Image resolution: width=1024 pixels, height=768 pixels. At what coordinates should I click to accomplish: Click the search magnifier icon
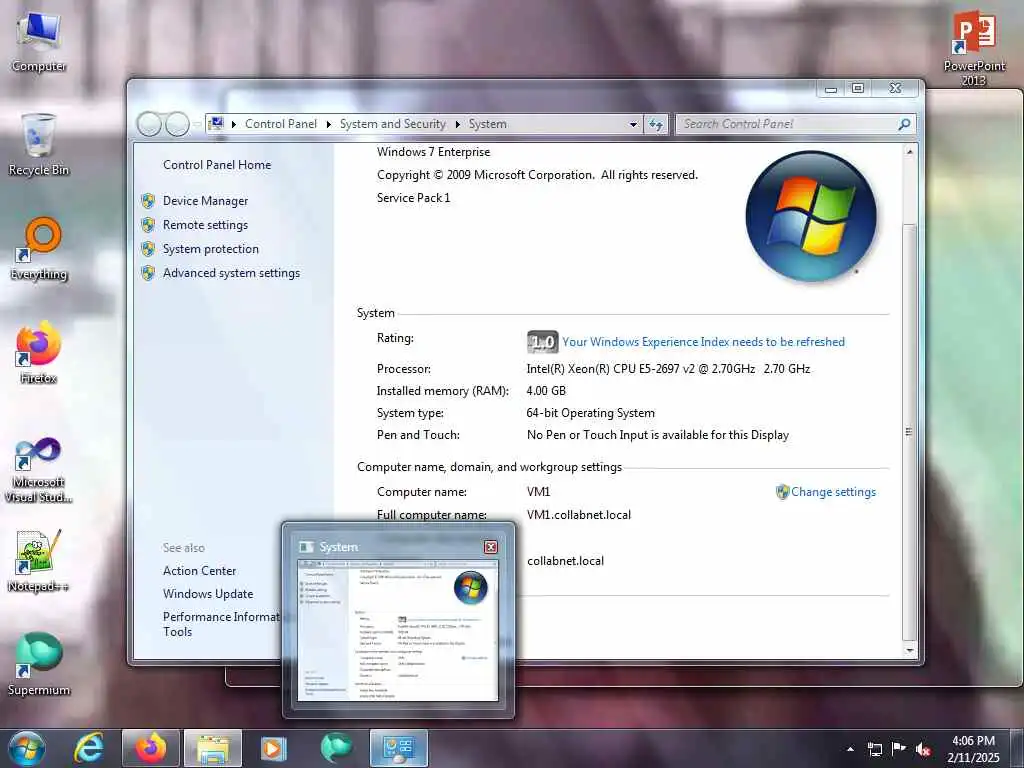tap(904, 124)
